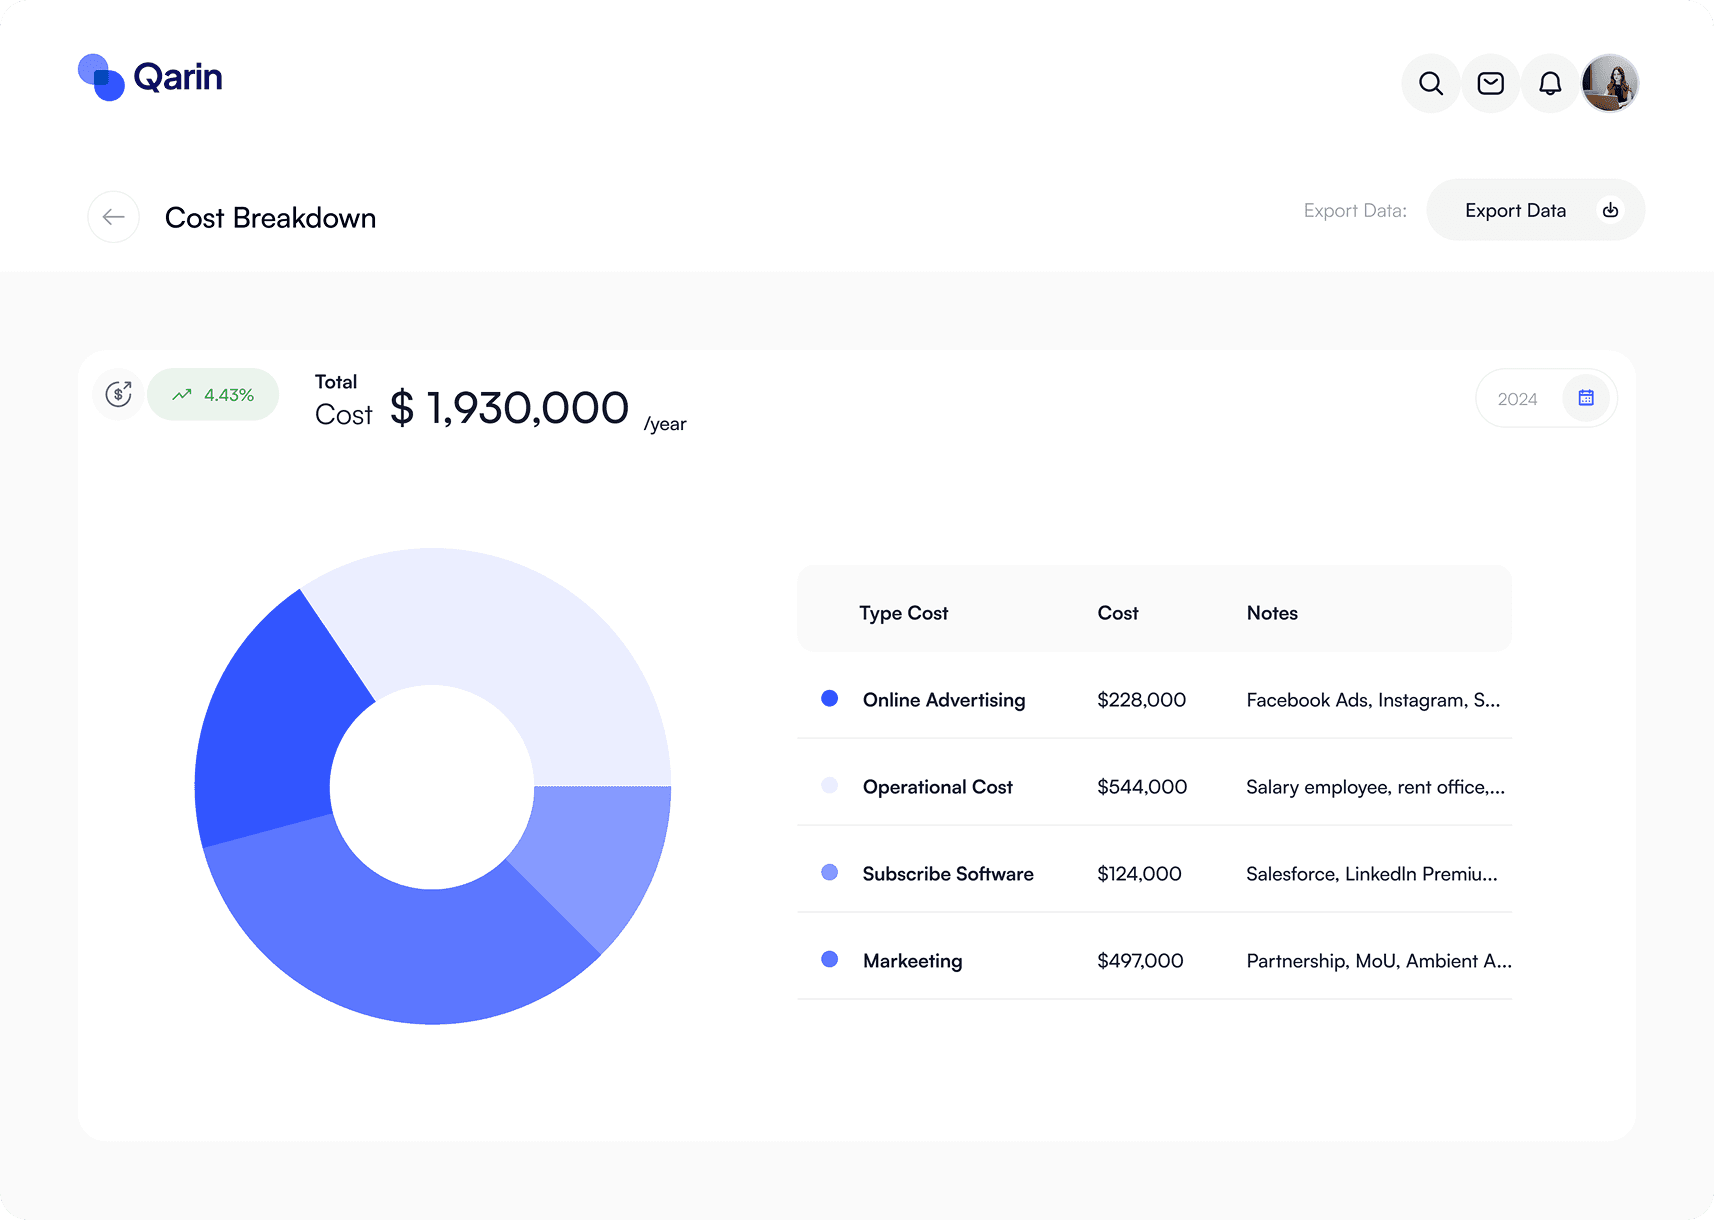The image size is (1714, 1220).
Task: Toggle the Online Advertising legend dot
Action: coord(830,698)
